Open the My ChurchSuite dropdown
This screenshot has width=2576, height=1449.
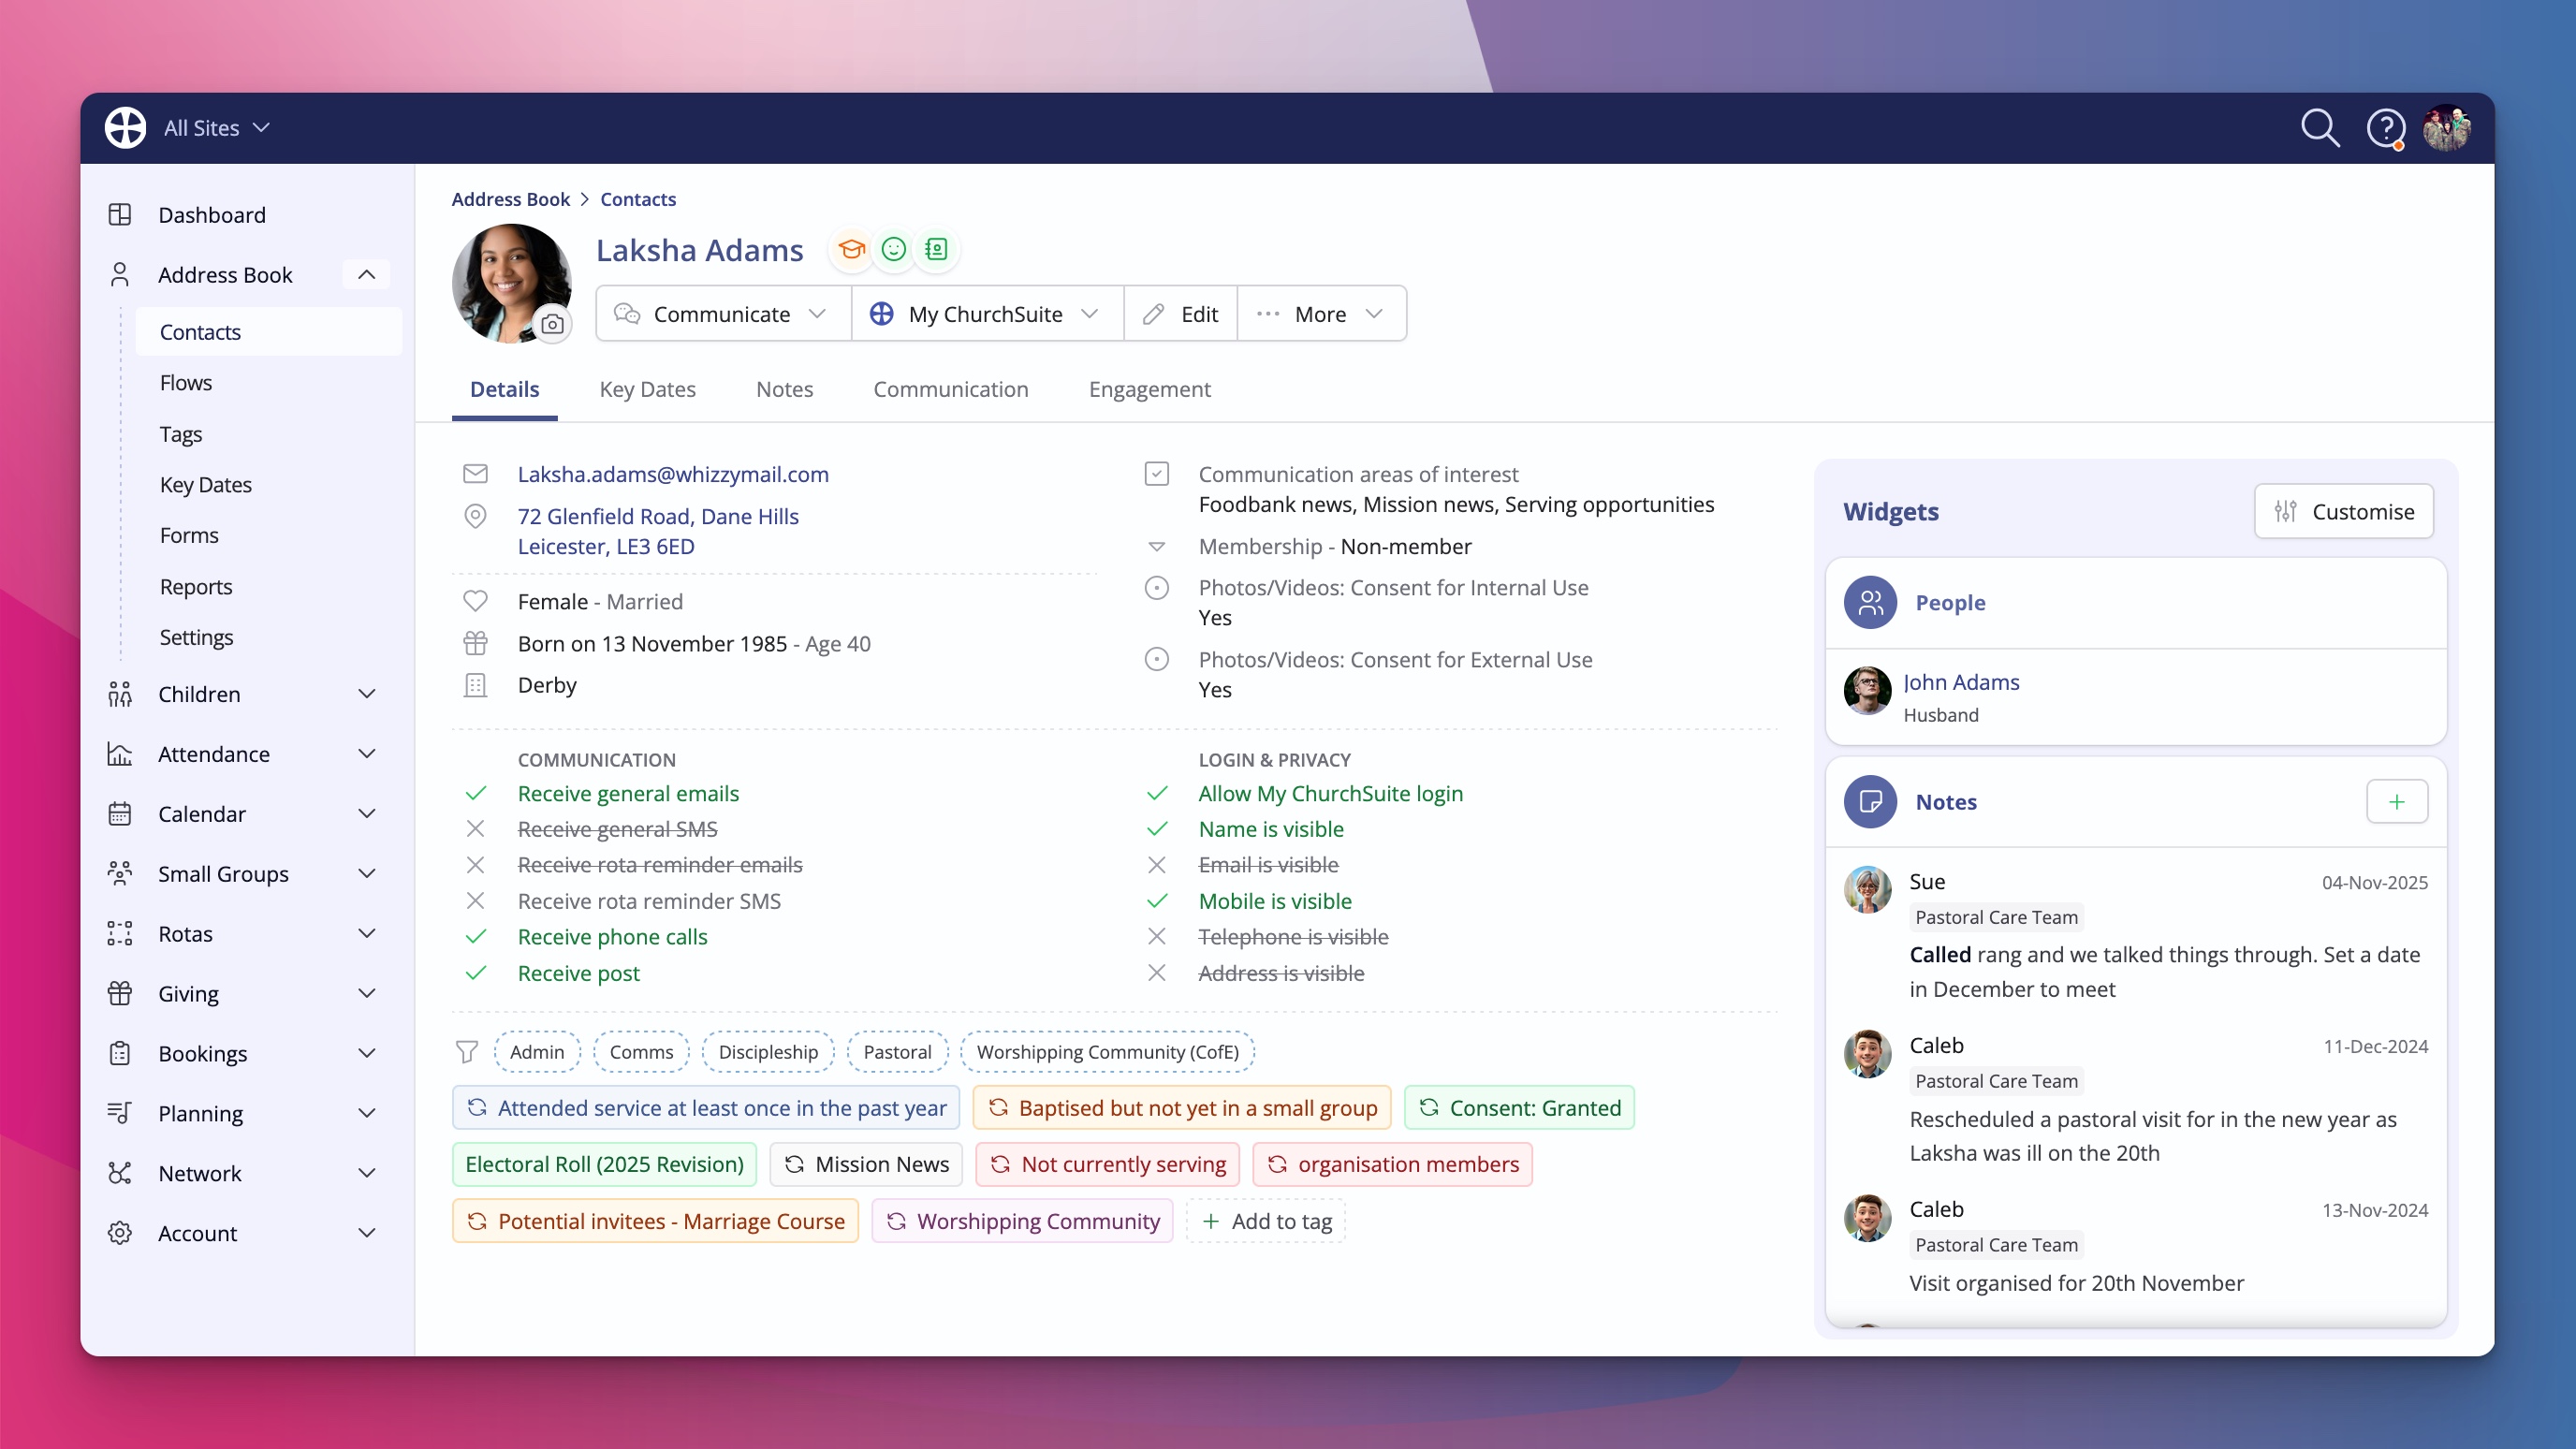(x=987, y=314)
